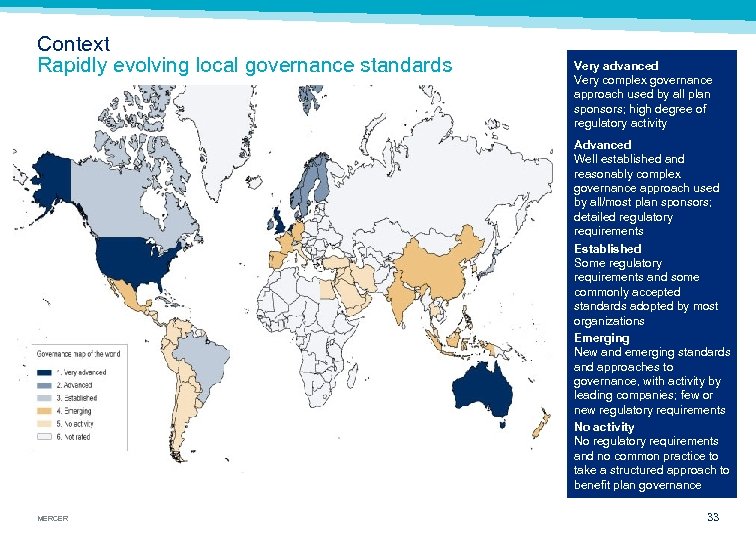Click the '3. Established' legend color swatch
The width and height of the screenshot is (756, 540).
[x=44, y=398]
